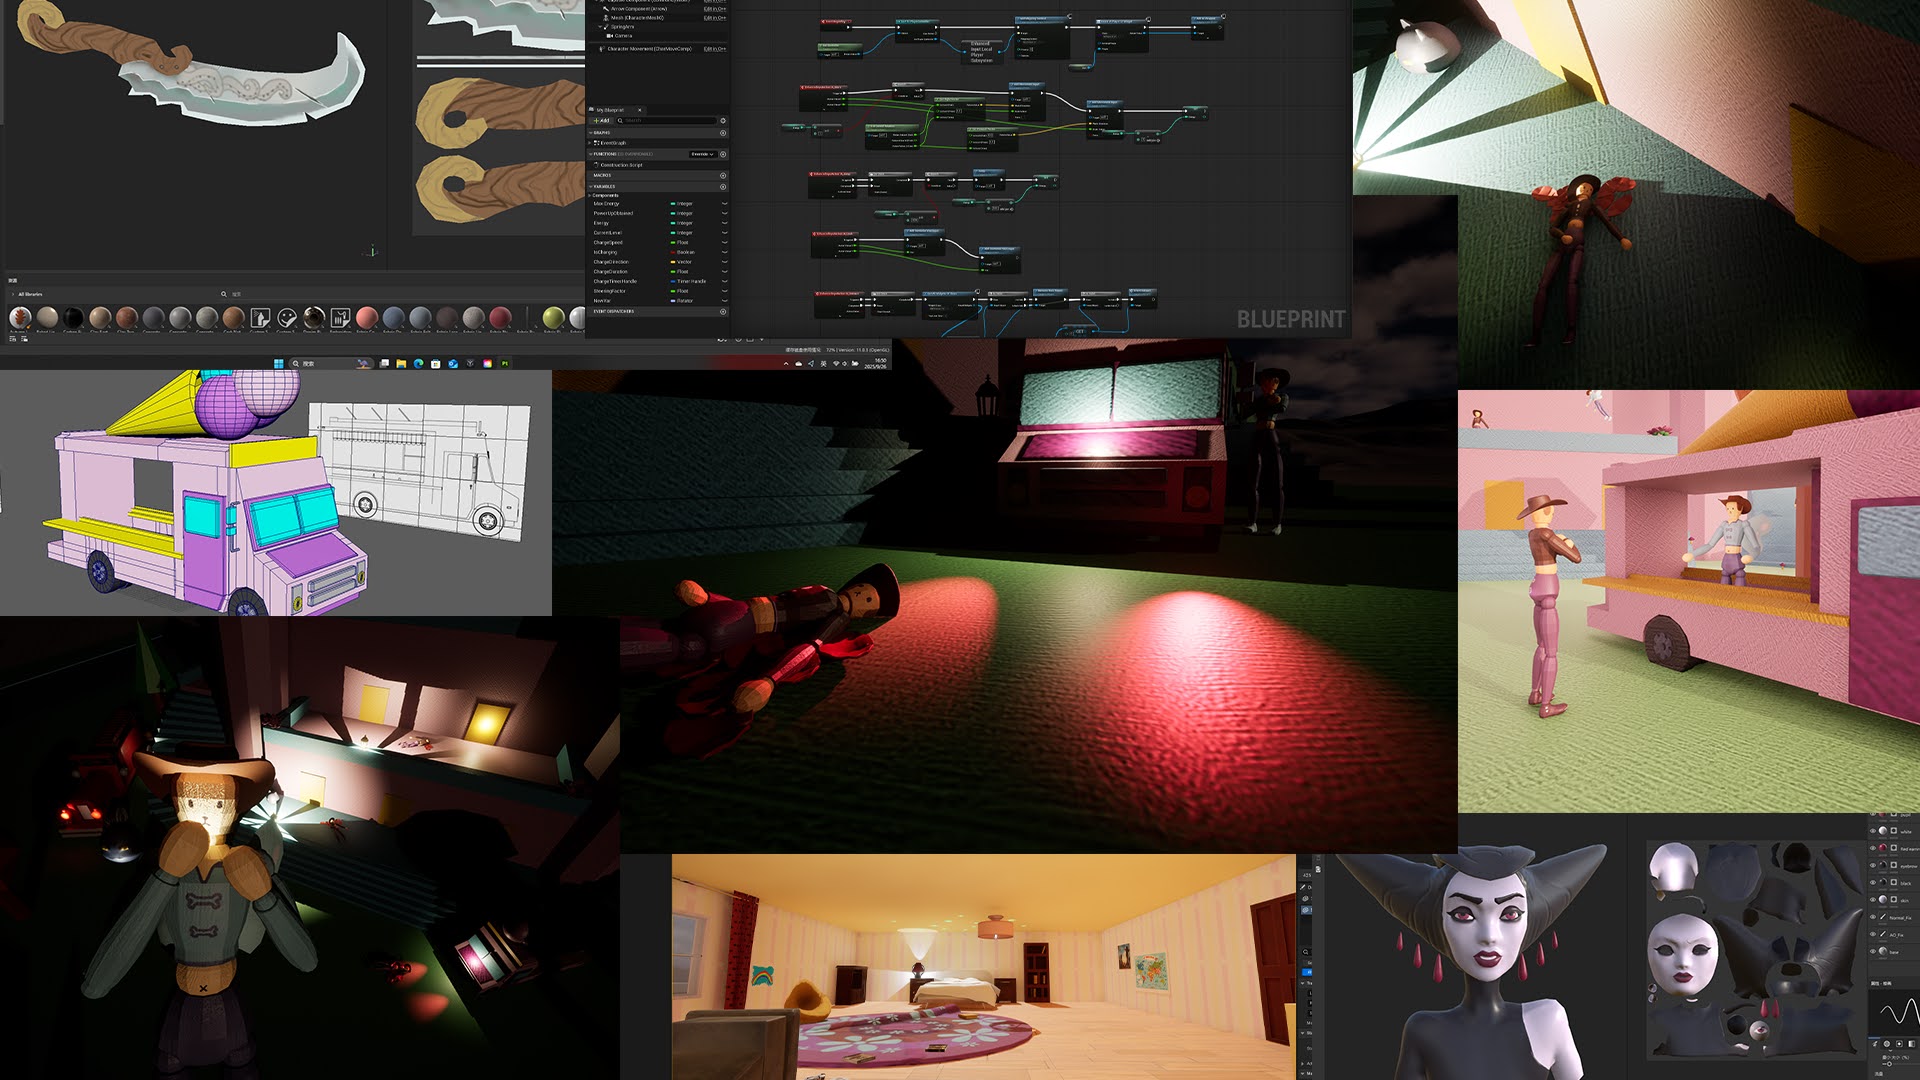Add a new variable with the Variables plus icon
The width and height of the screenshot is (1920, 1080).
click(723, 187)
